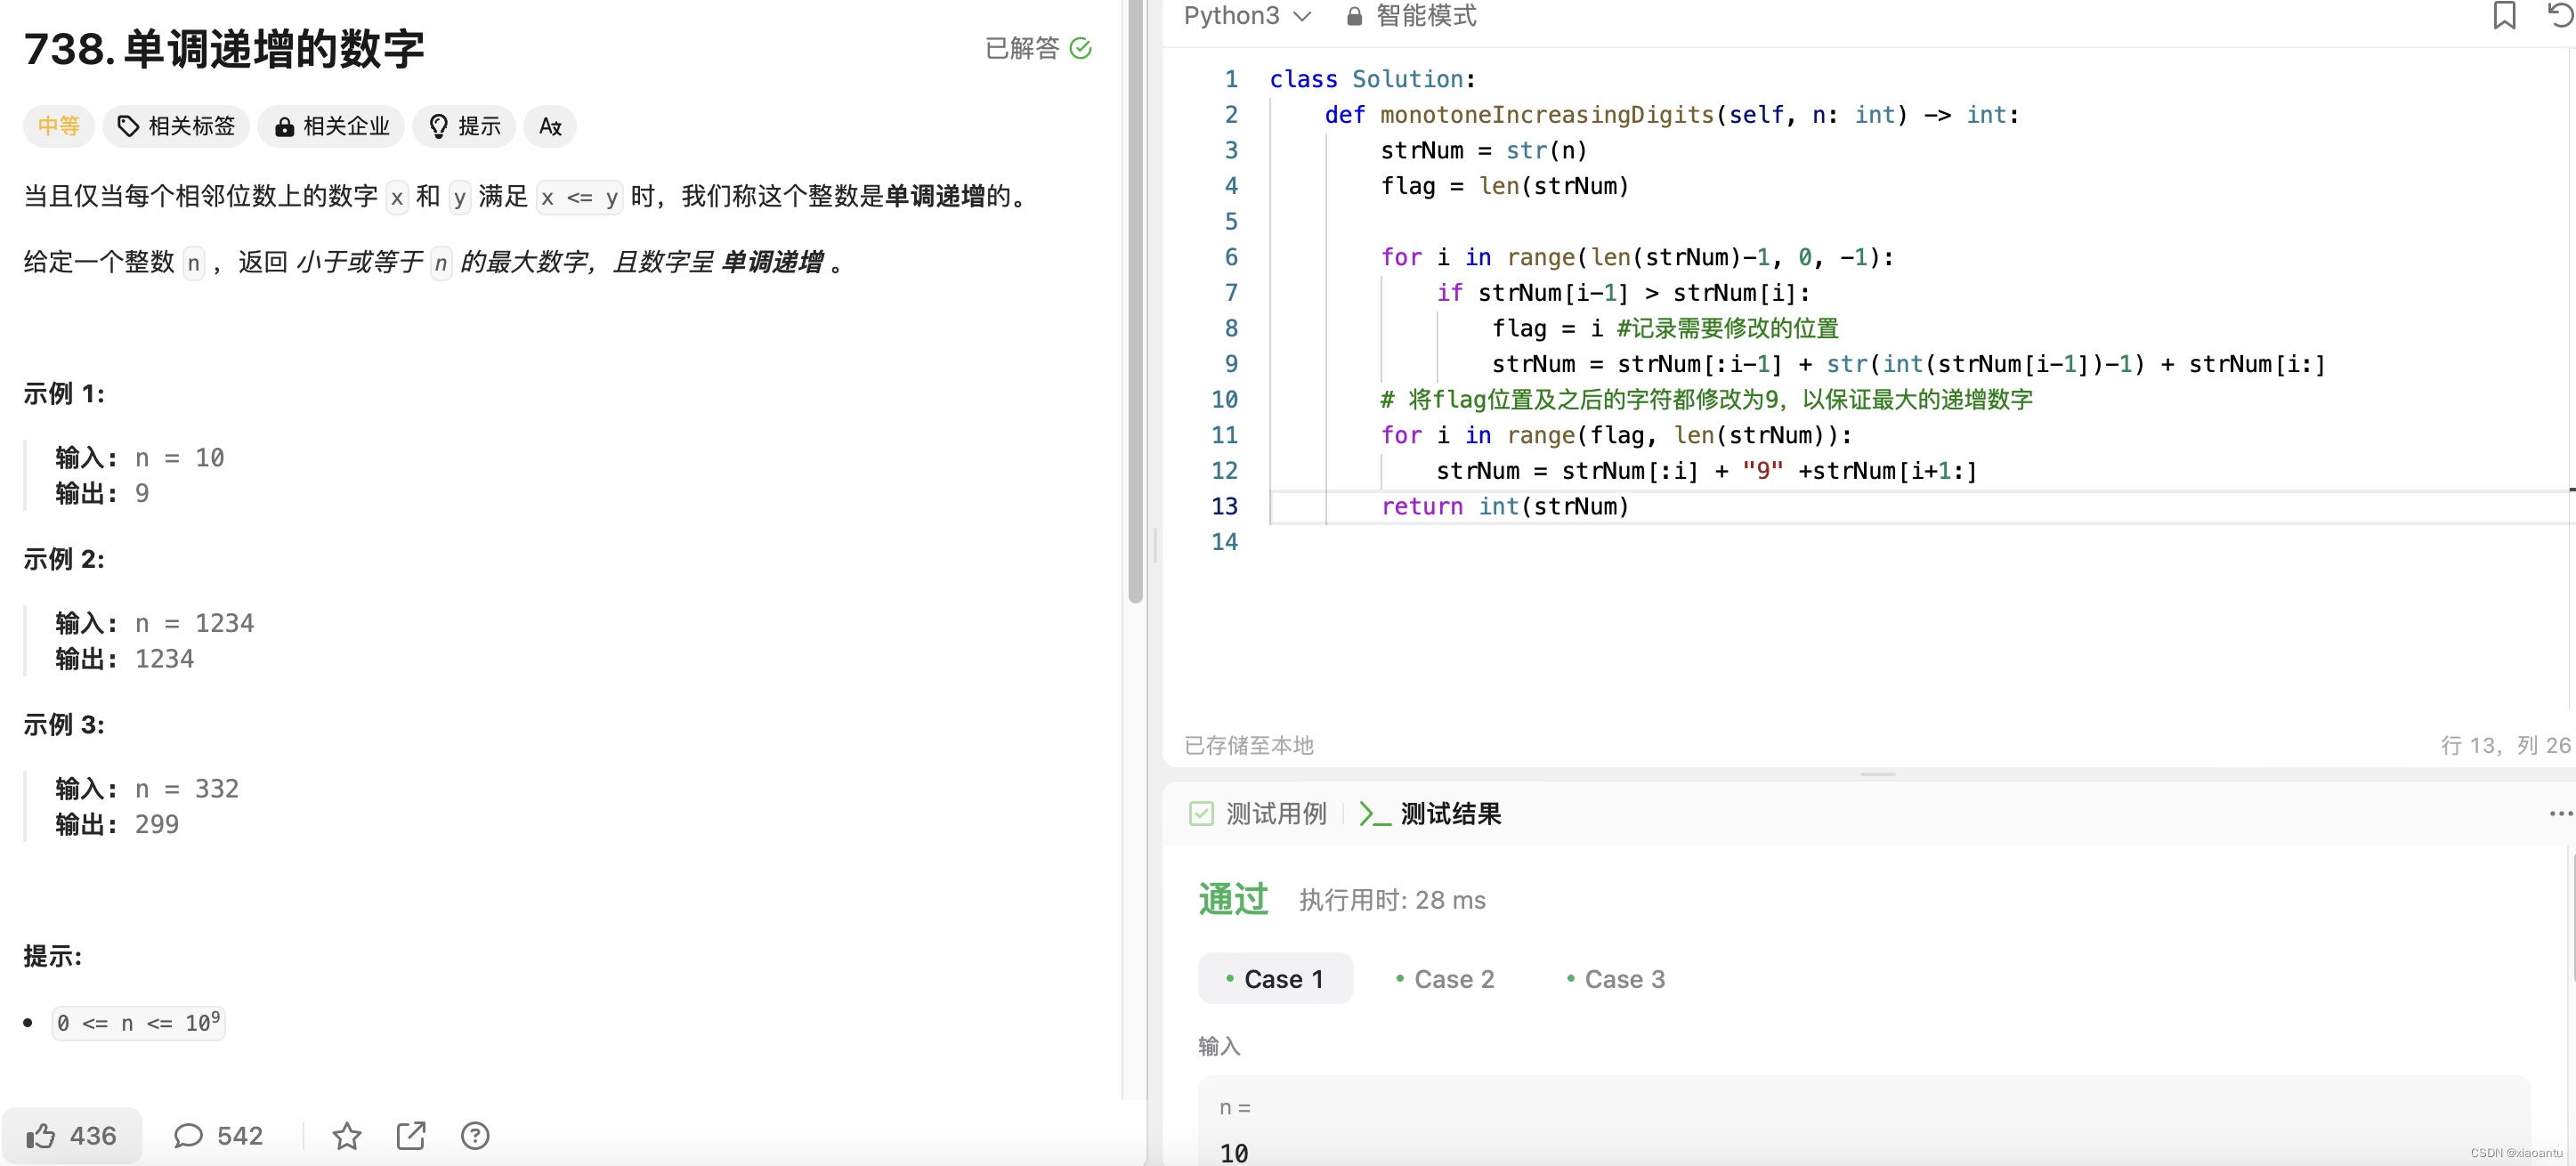Click the reset code undo icon
Screen dimensions: 2576x1166
[2560, 16]
